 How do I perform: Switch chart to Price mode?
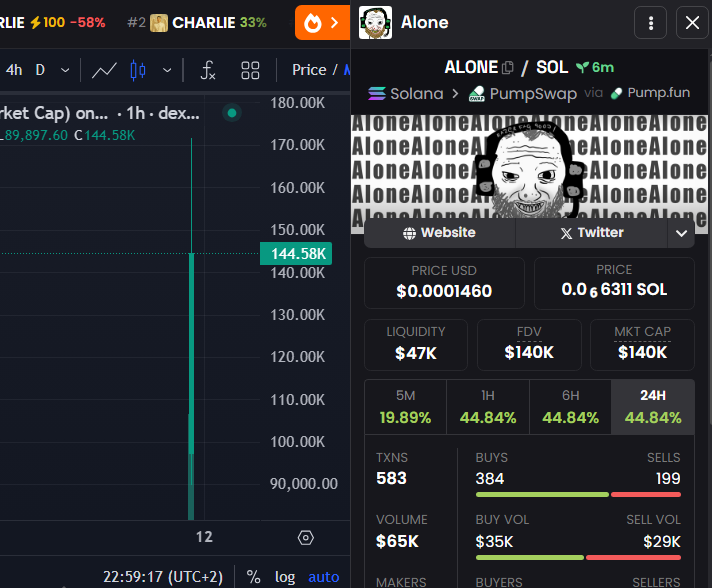(x=309, y=70)
